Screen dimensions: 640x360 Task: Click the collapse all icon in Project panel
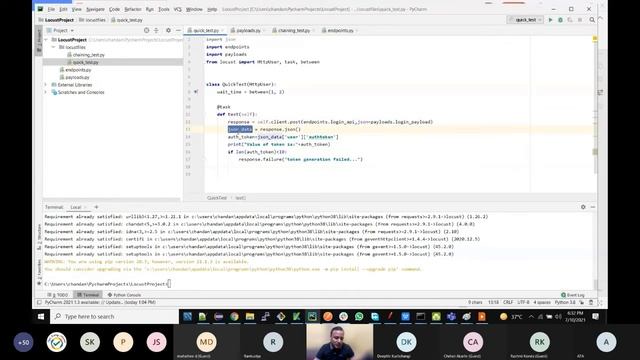click(156, 30)
